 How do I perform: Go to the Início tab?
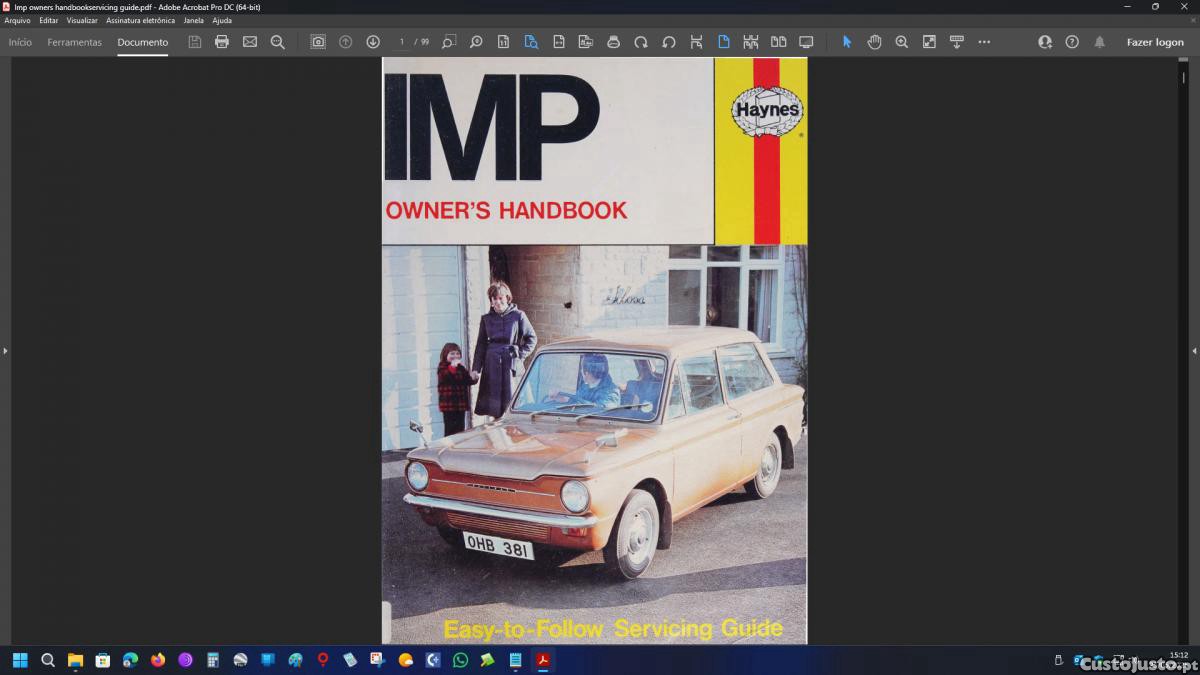pos(20,42)
